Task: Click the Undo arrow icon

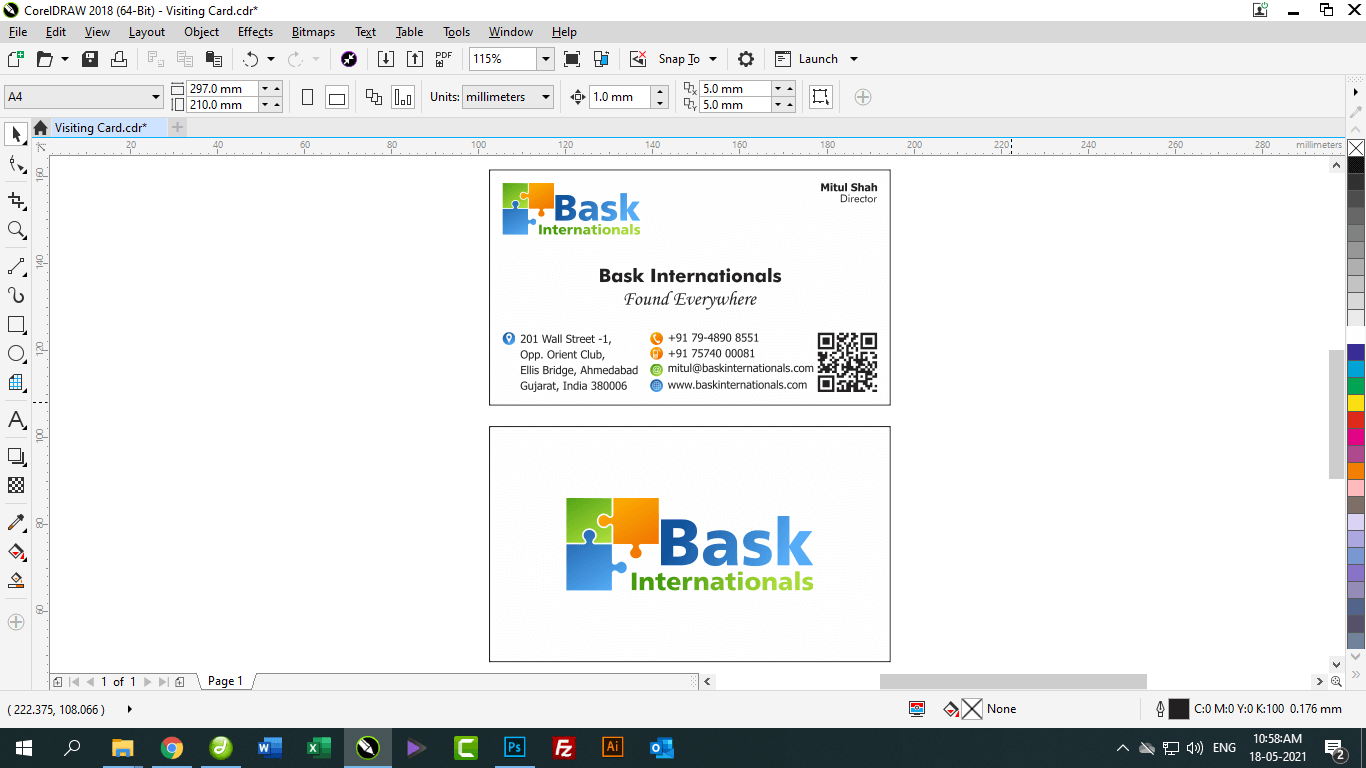Action: point(250,59)
